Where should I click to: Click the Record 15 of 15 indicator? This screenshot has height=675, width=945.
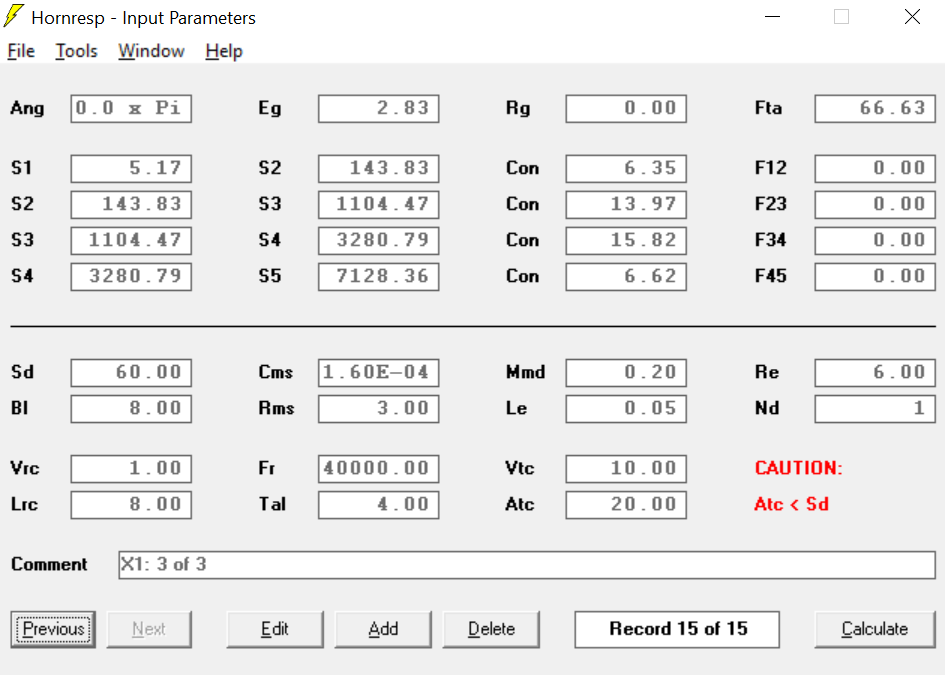(677, 629)
